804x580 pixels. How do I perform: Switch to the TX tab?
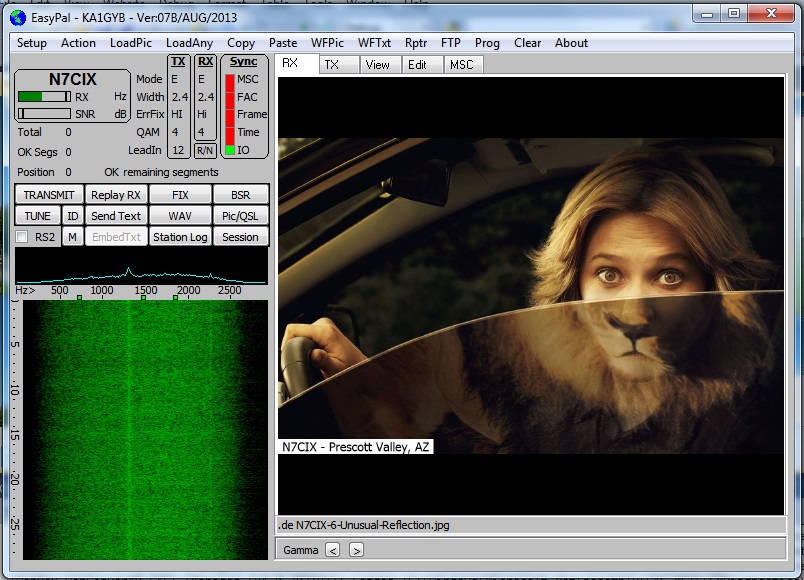point(332,65)
